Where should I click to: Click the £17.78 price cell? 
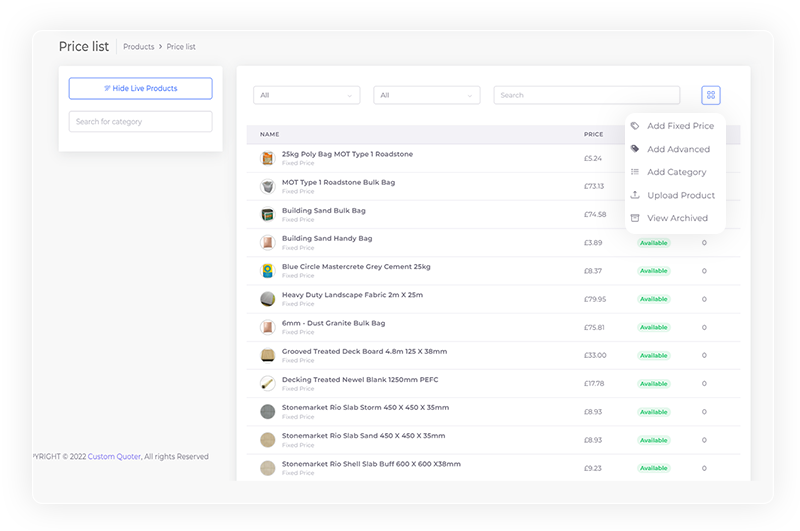(594, 383)
